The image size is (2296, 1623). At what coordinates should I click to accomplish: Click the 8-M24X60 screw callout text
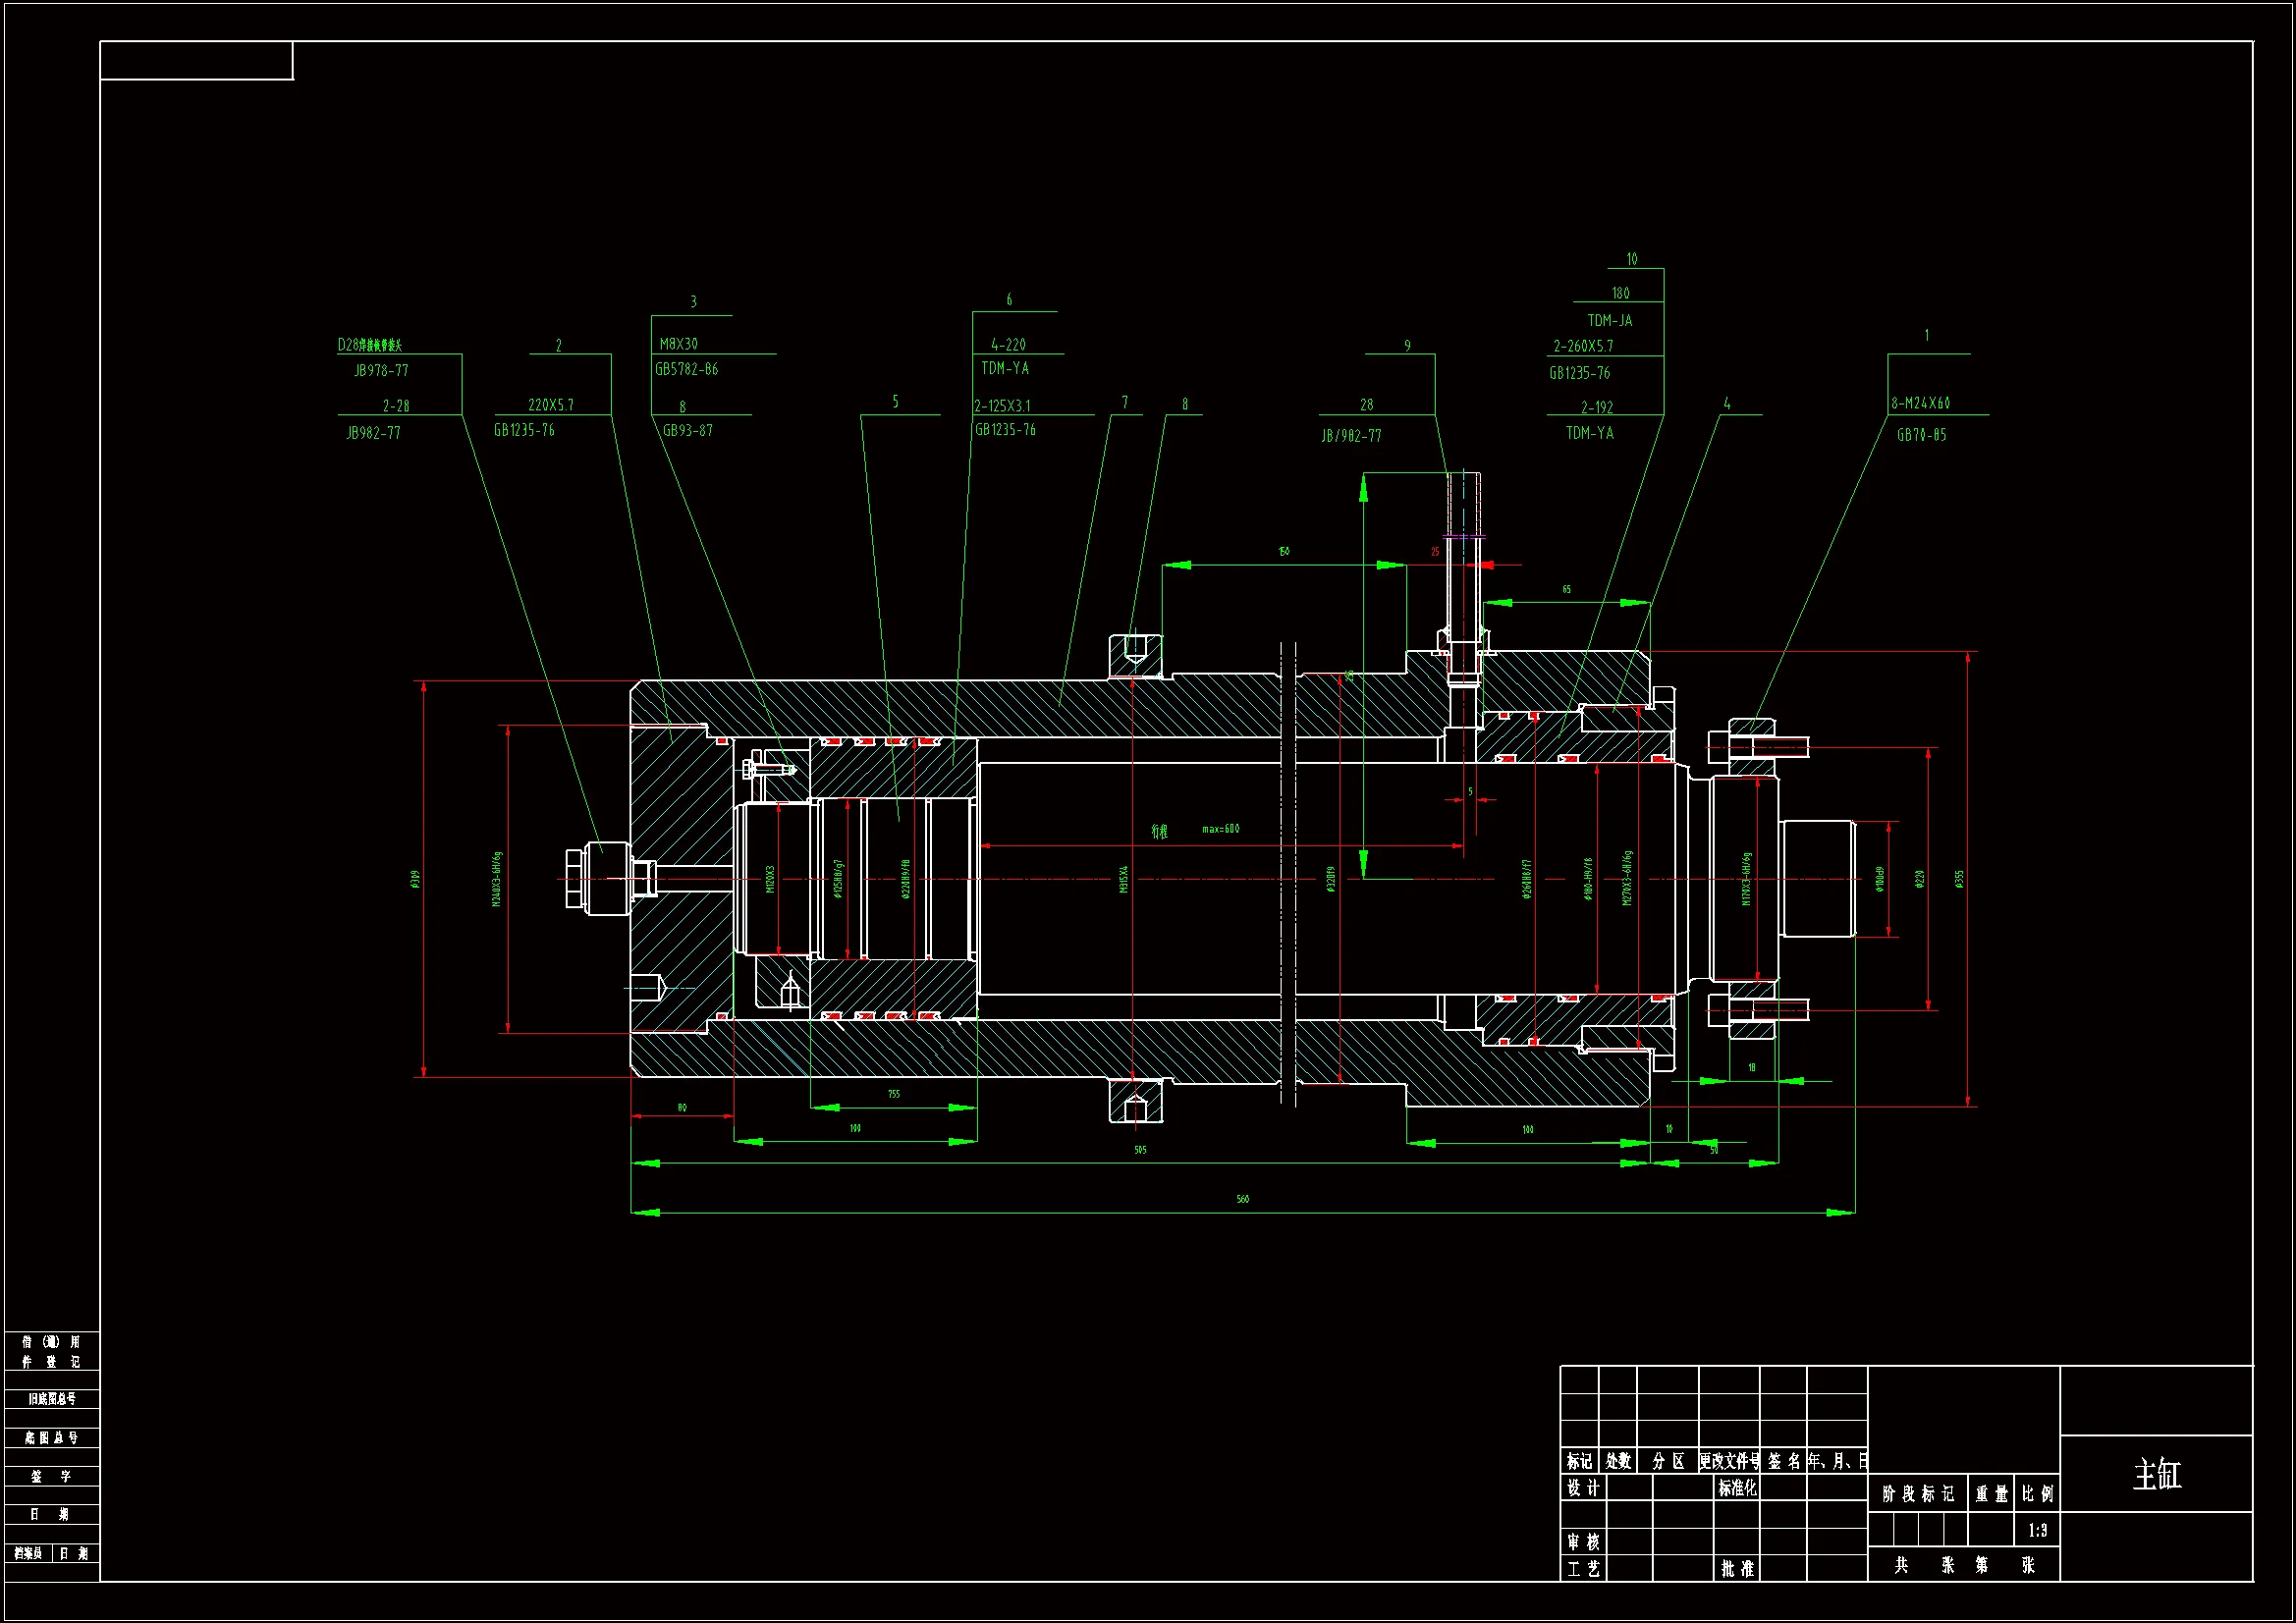(x=1920, y=403)
